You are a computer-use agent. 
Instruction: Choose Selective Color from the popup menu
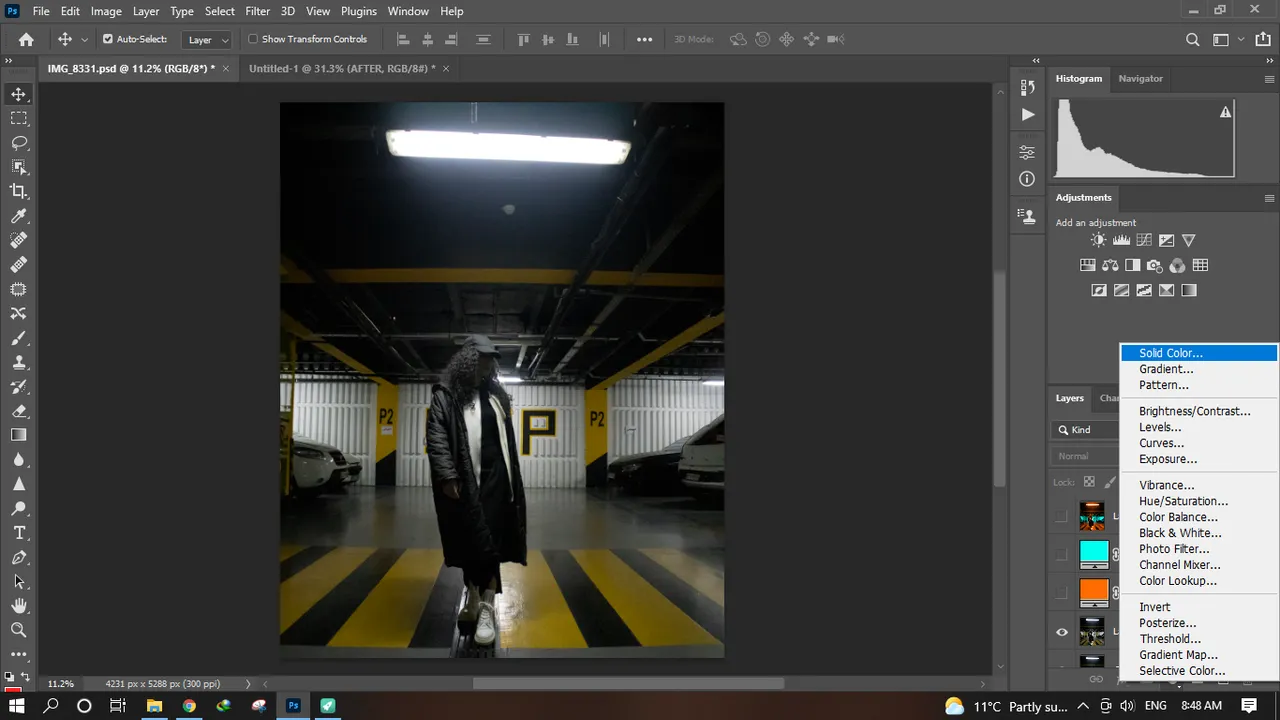coord(1199,671)
